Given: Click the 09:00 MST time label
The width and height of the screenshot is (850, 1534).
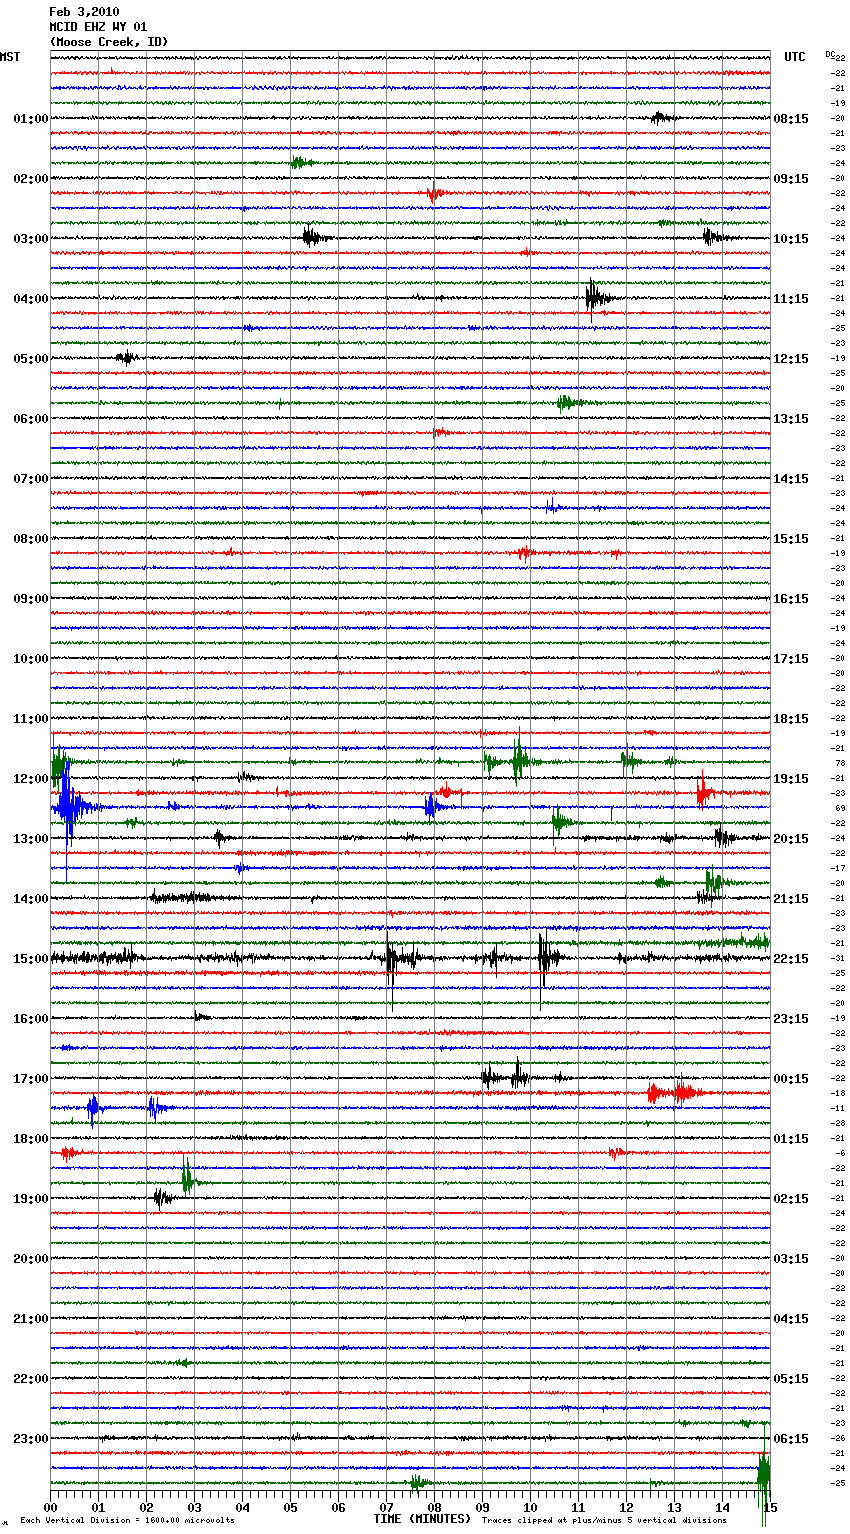Looking at the screenshot, I should (x=30, y=599).
